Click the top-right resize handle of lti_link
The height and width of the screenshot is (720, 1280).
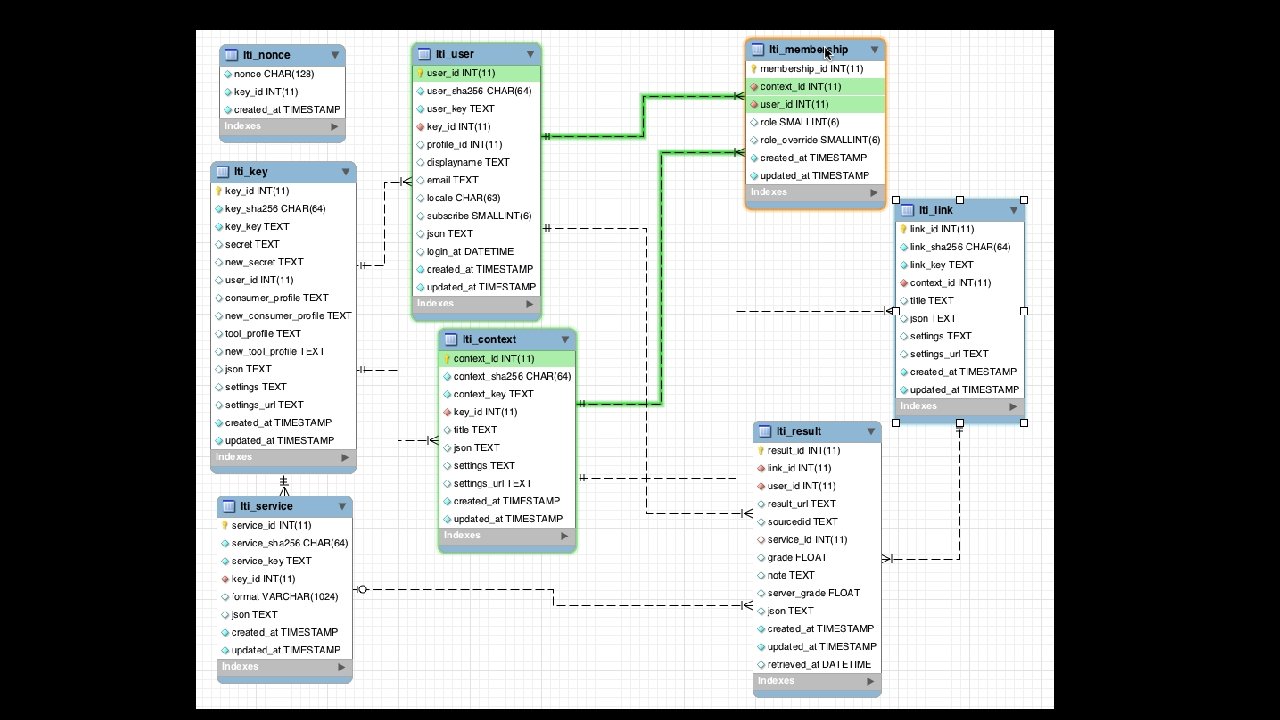1024,200
